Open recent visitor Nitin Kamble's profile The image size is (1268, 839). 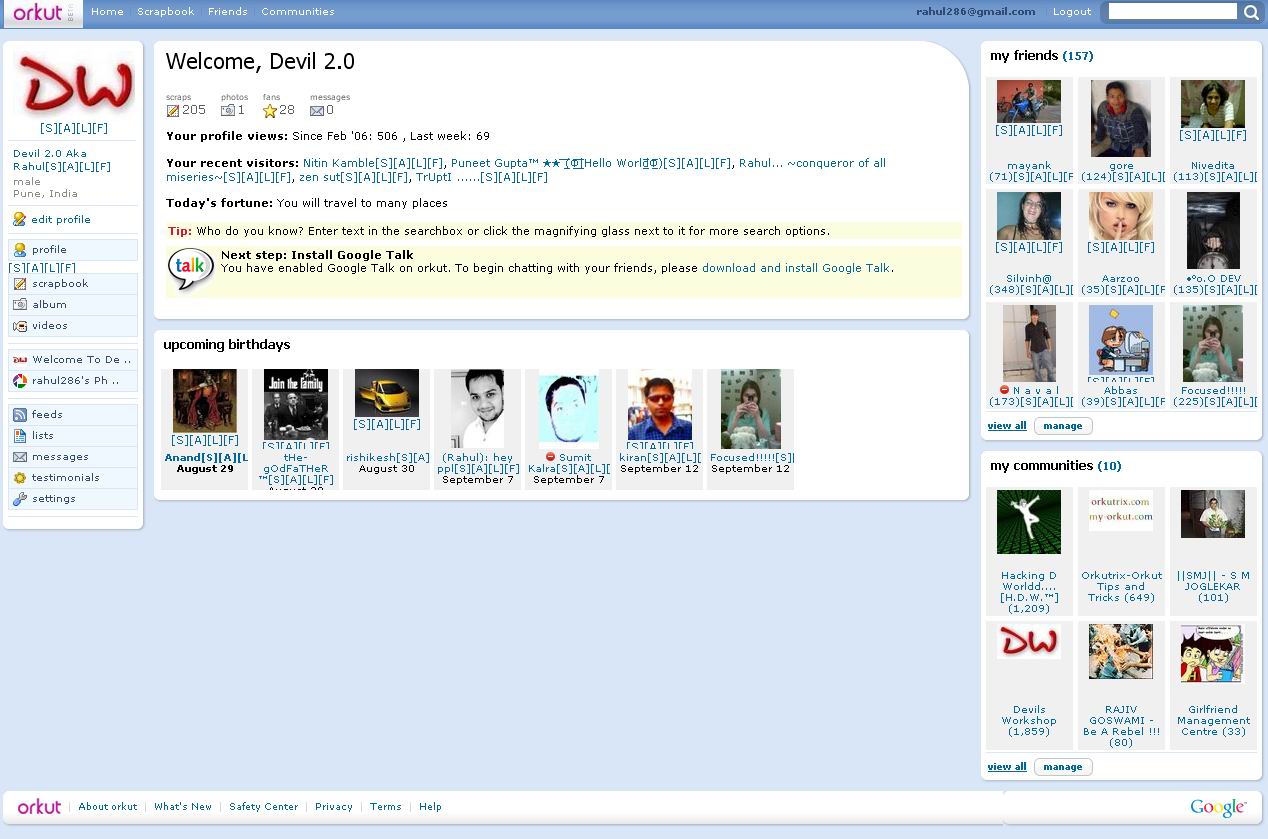[x=373, y=163]
